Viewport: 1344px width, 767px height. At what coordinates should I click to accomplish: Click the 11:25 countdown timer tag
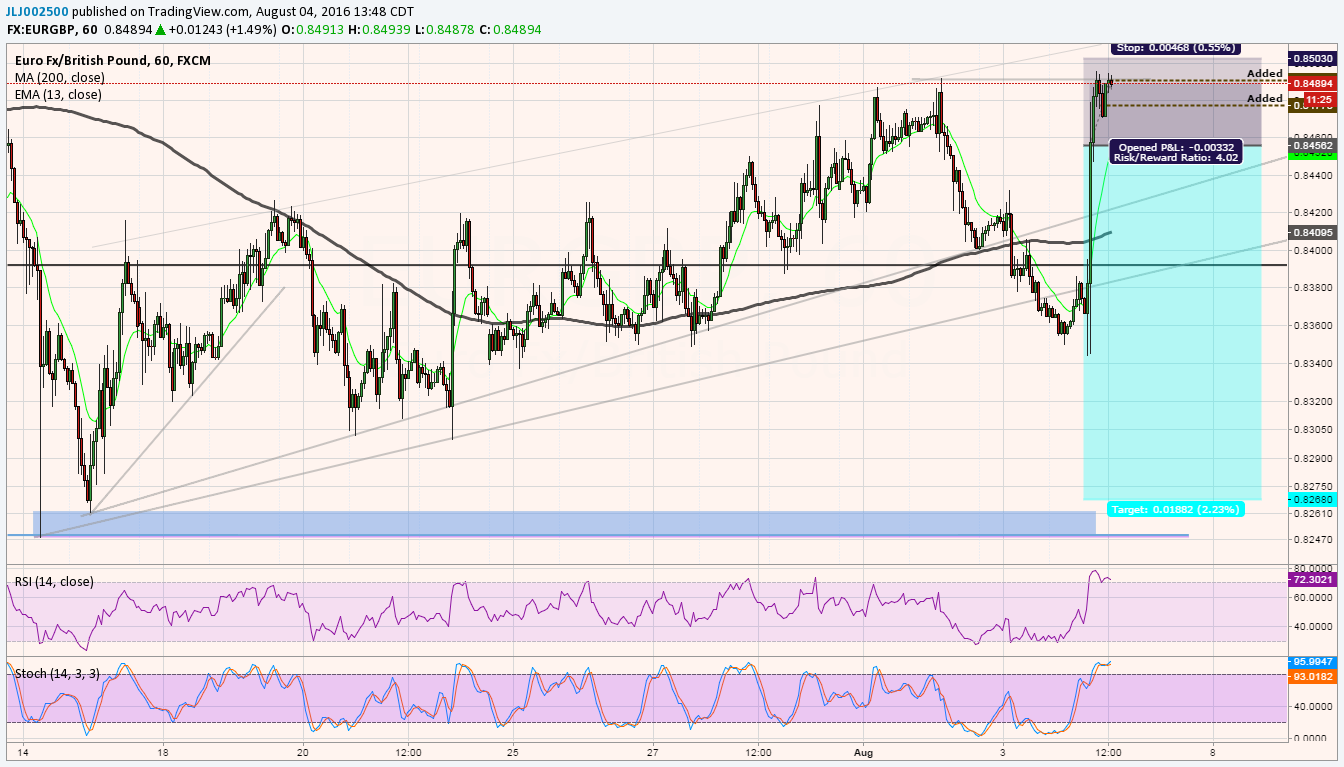(x=1318, y=100)
